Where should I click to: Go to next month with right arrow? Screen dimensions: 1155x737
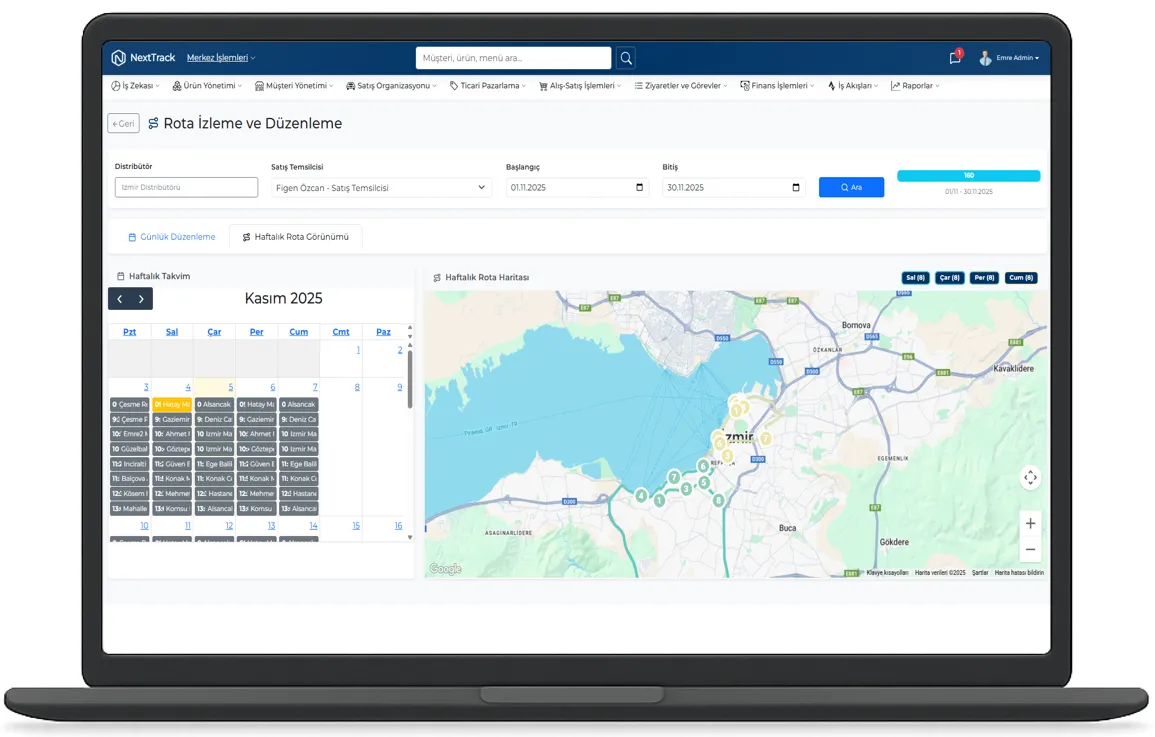(x=142, y=299)
